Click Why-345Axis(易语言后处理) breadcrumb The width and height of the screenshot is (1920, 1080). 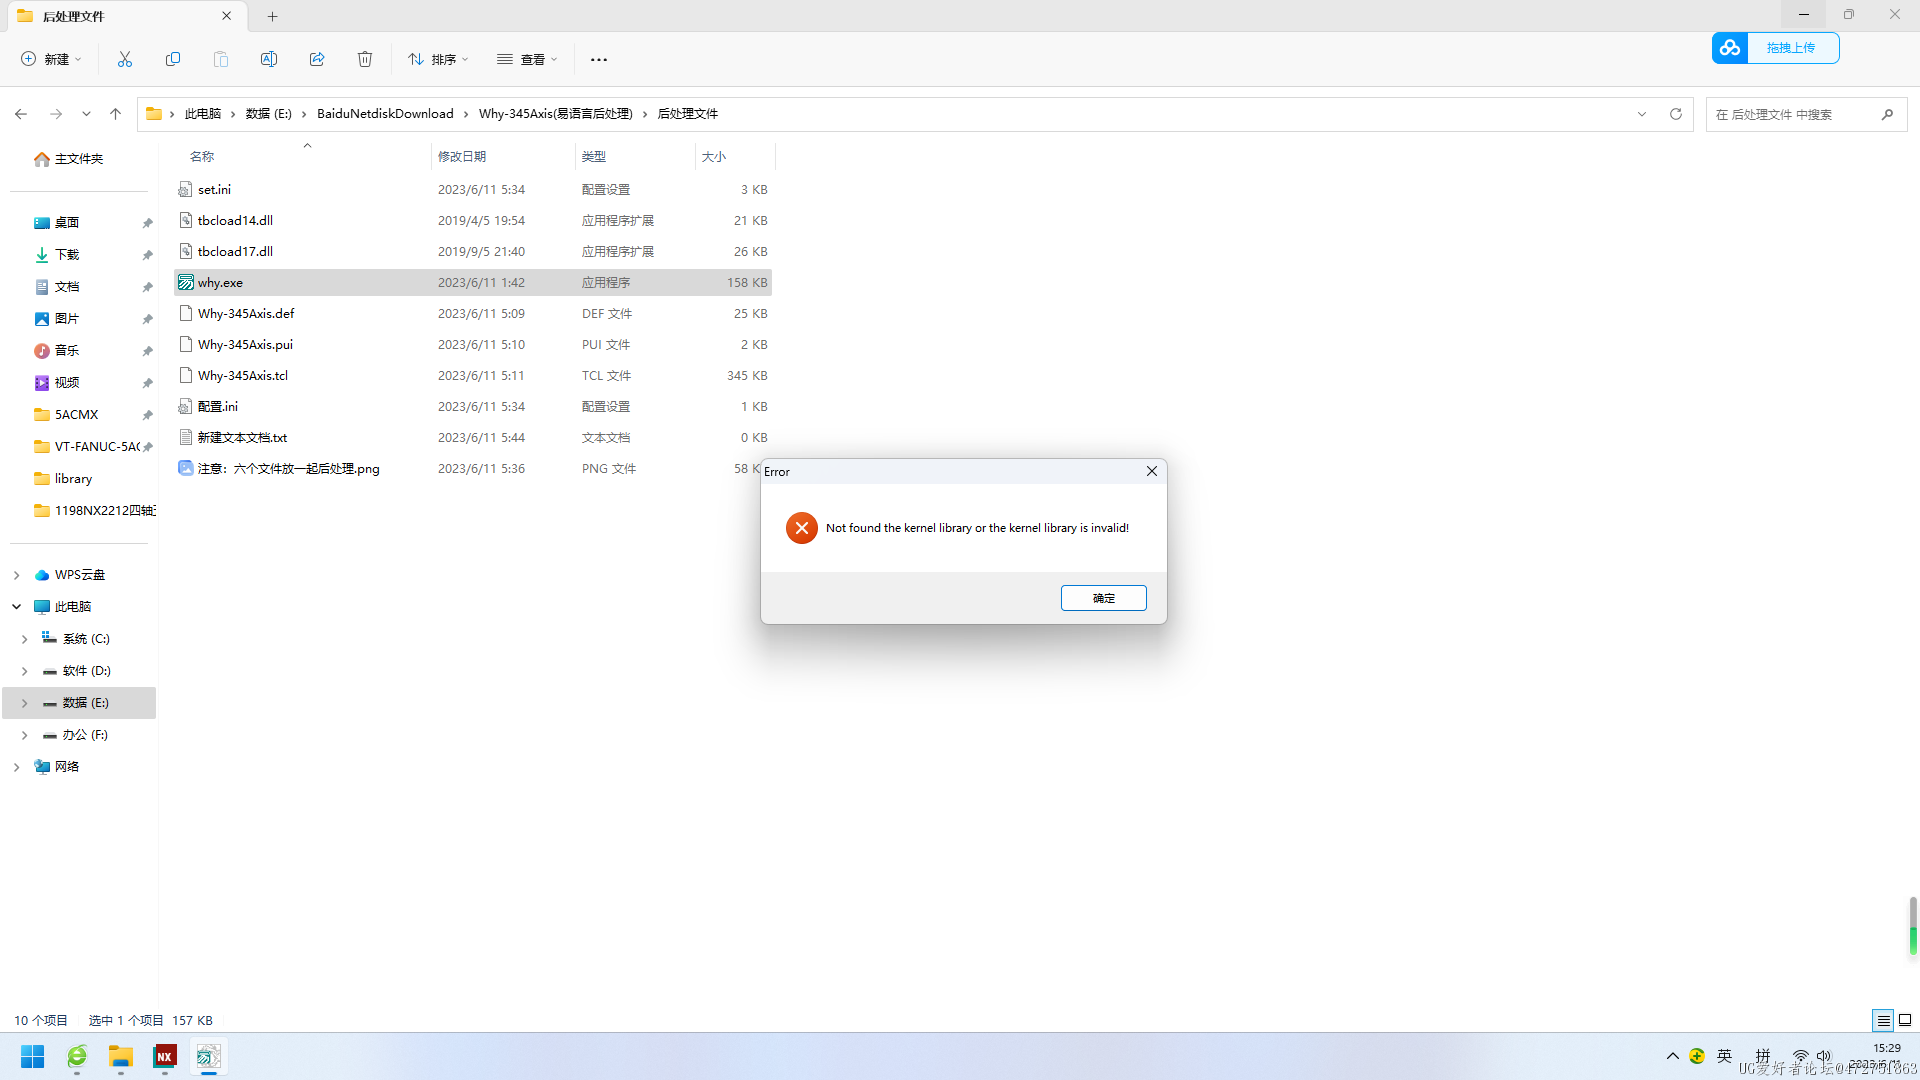(556, 114)
